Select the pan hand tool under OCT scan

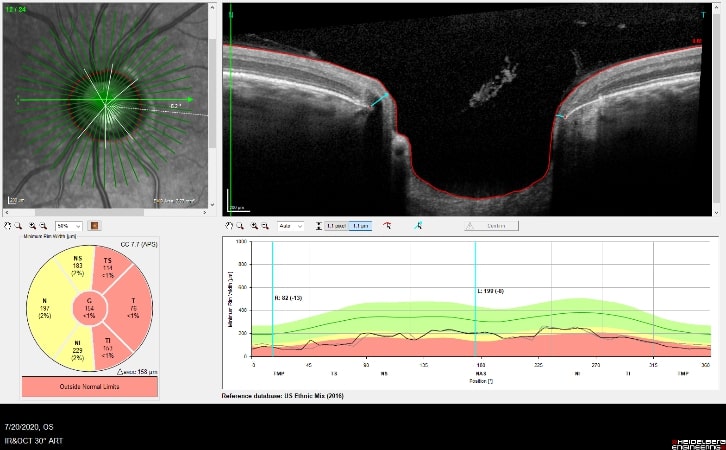(x=229, y=226)
